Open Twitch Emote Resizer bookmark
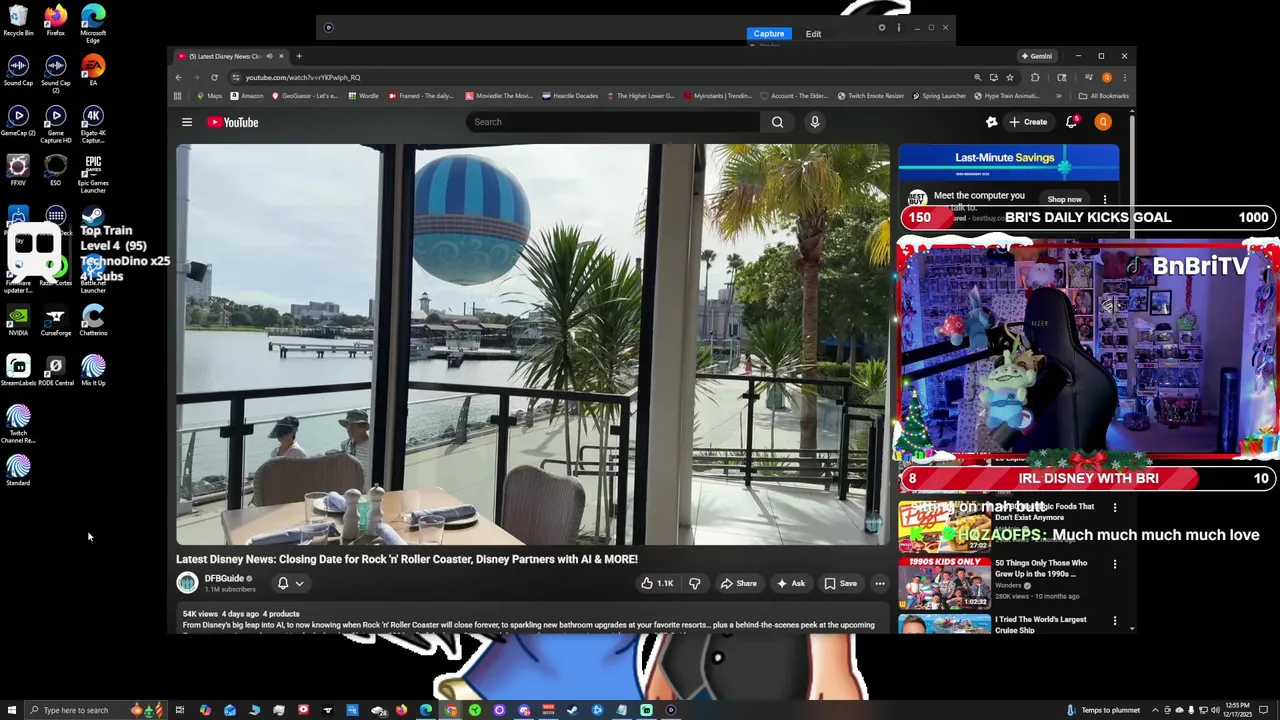This screenshot has height=720, width=1280. [x=871, y=96]
